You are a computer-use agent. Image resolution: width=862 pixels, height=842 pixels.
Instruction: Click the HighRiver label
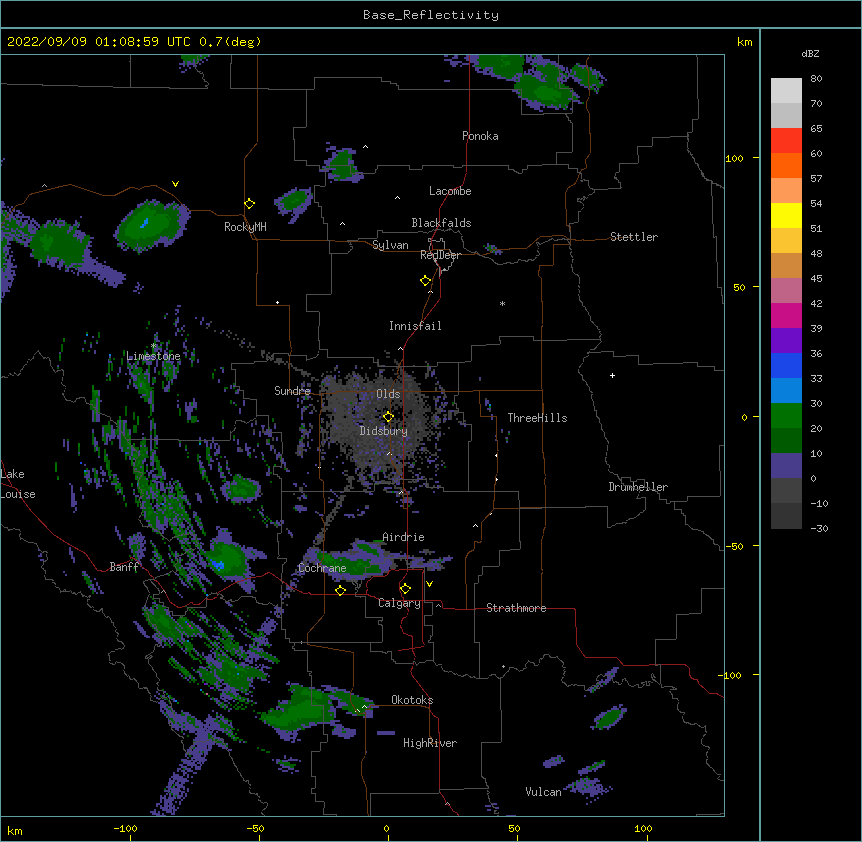pyautogui.click(x=430, y=743)
